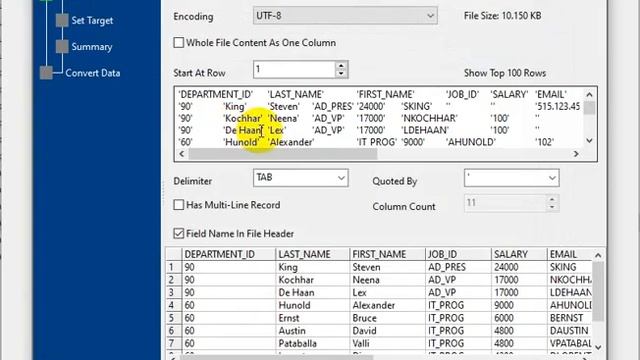Click the '24000' salary cell in grid
Screen dimensions: 640x360
click(x=519, y=267)
